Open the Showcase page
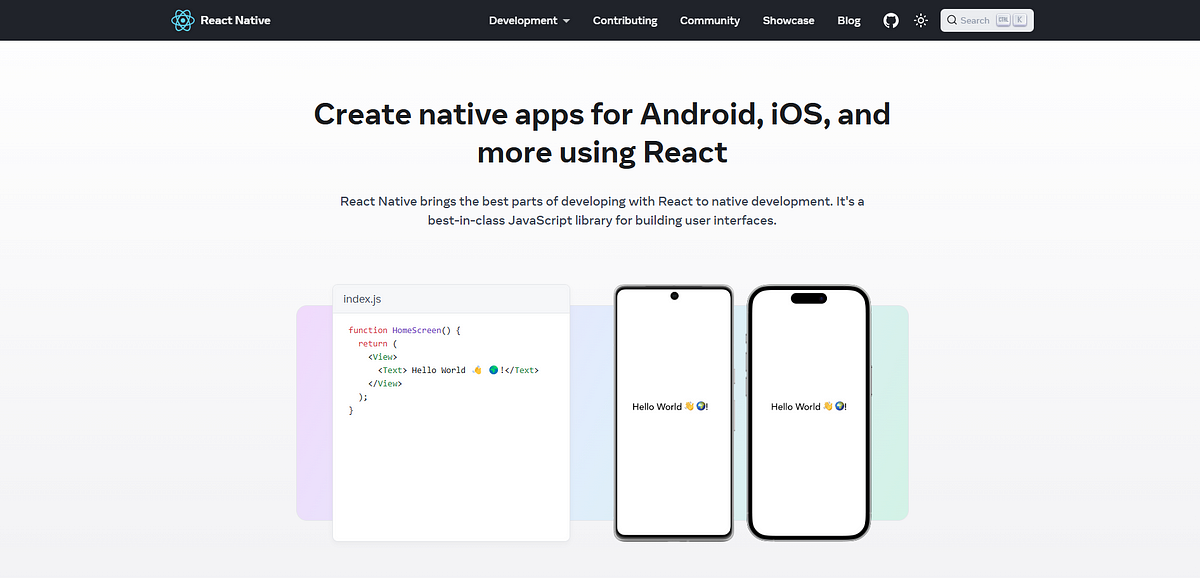The image size is (1200, 578). tap(788, 20)
